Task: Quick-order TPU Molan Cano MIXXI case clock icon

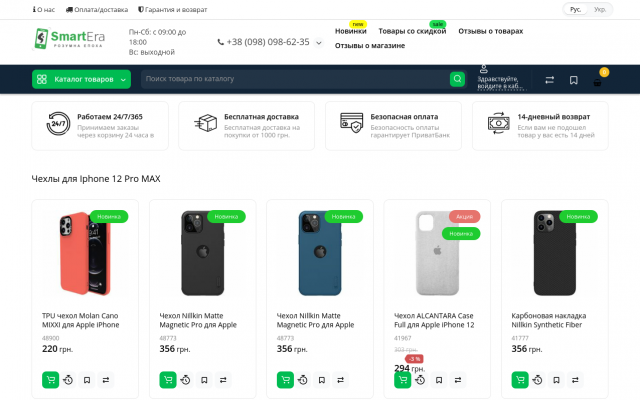Action: pyautogui.click(x=68, y=380)
